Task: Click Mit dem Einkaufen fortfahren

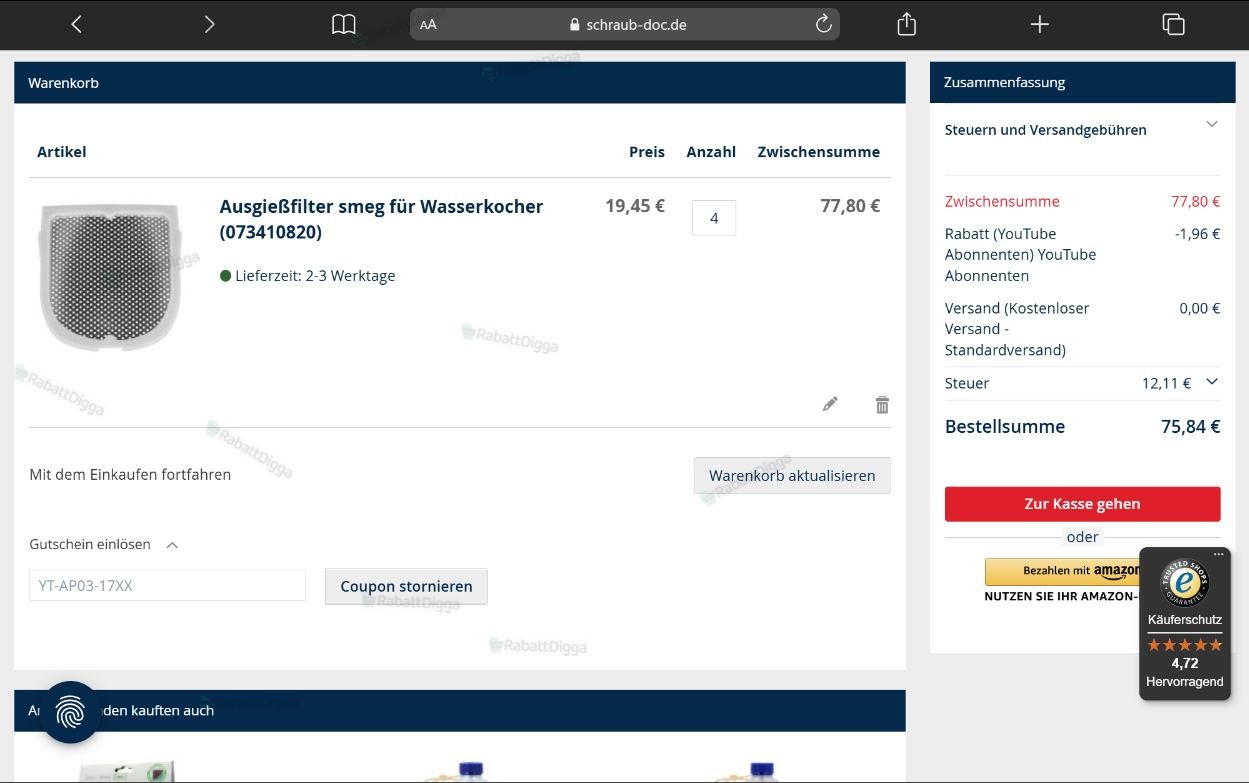Action: point(130,475)
